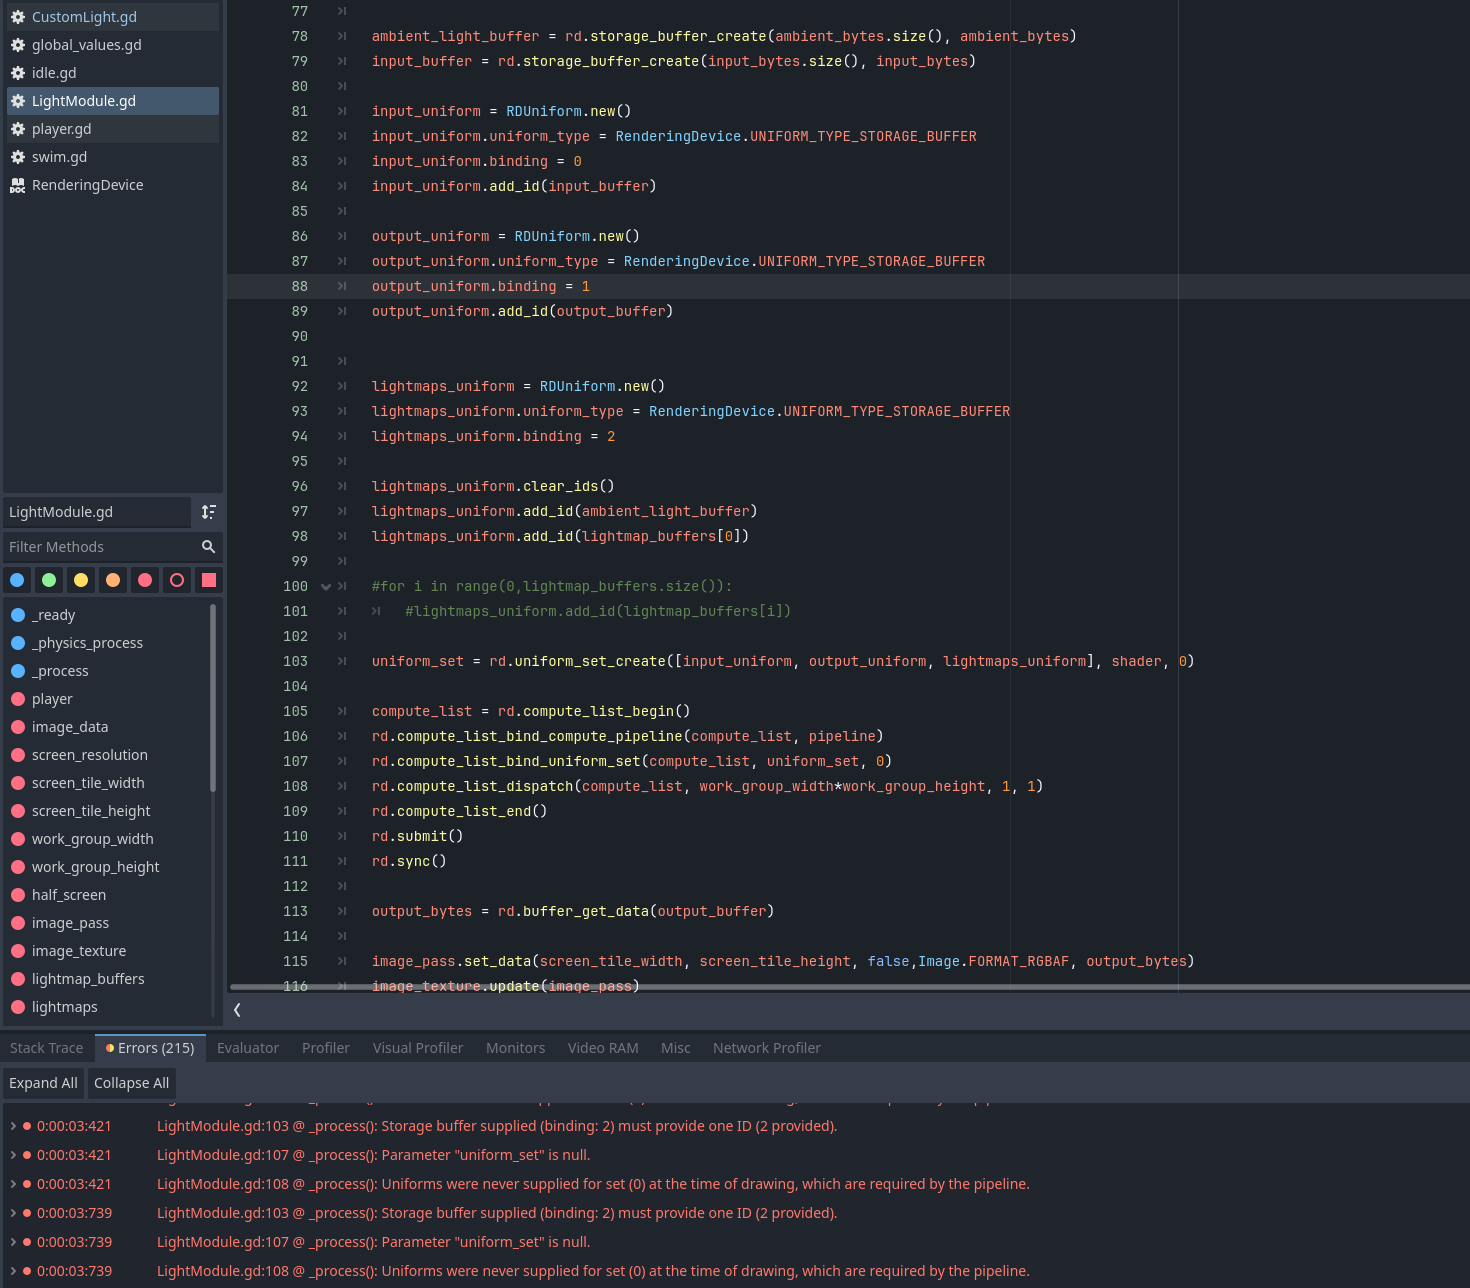Open the Visual Profiler tab
The width and height of the screenshot is (1470, 1288).
417,1048
